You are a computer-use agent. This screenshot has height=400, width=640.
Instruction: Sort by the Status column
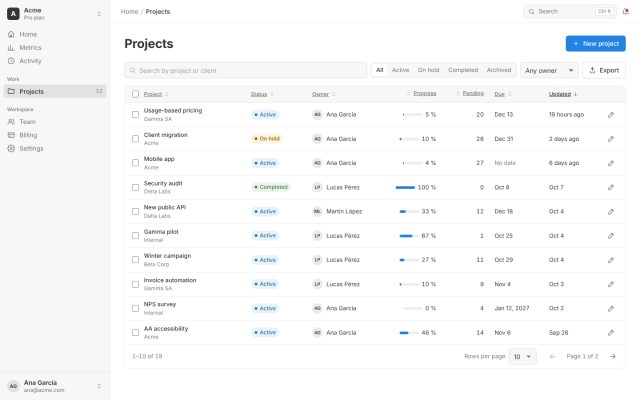(x=262, y=94)
